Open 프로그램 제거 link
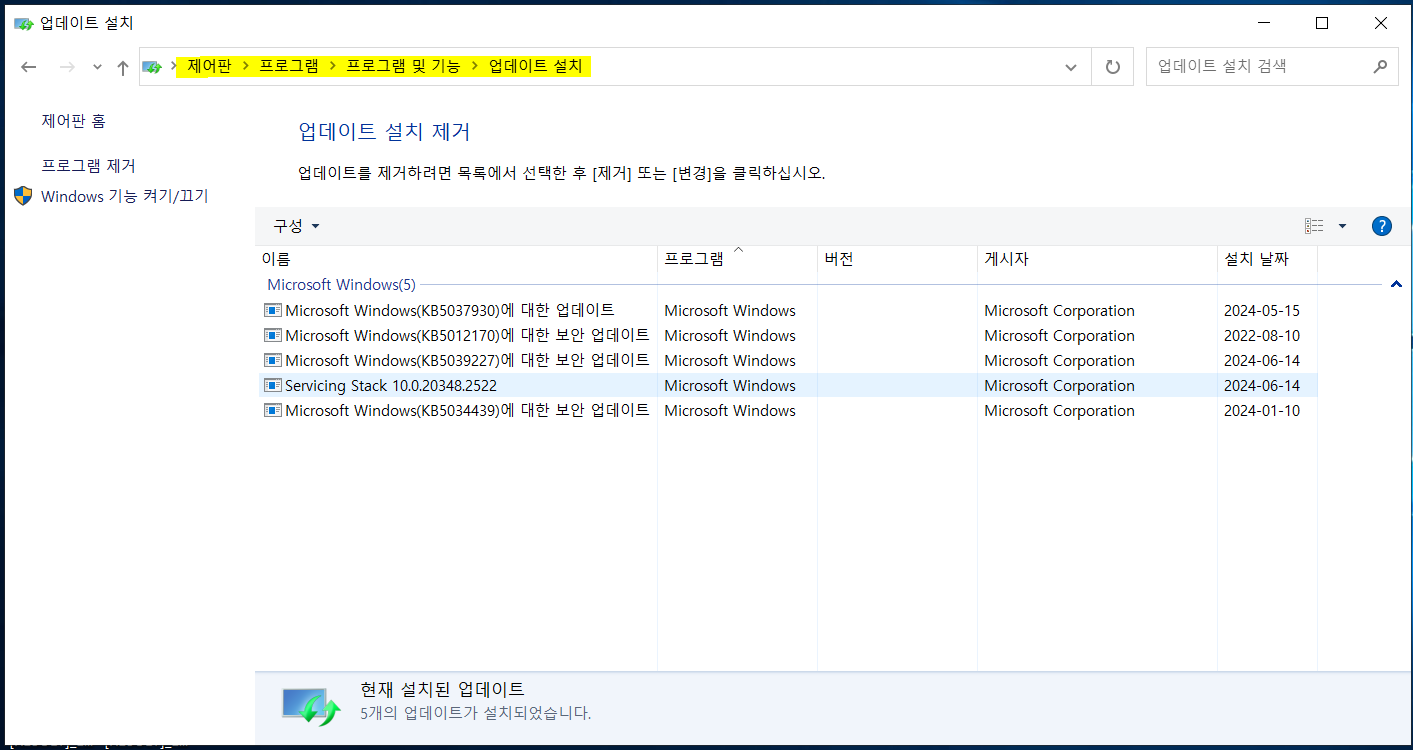The height and width of the screenshot is (750, 1413). coord(88,166)
